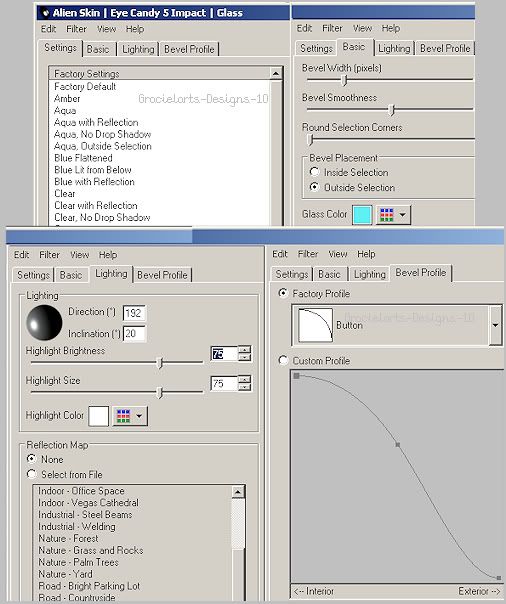
Task: Open Help menu in Settings window
Action: coord(135,29)
